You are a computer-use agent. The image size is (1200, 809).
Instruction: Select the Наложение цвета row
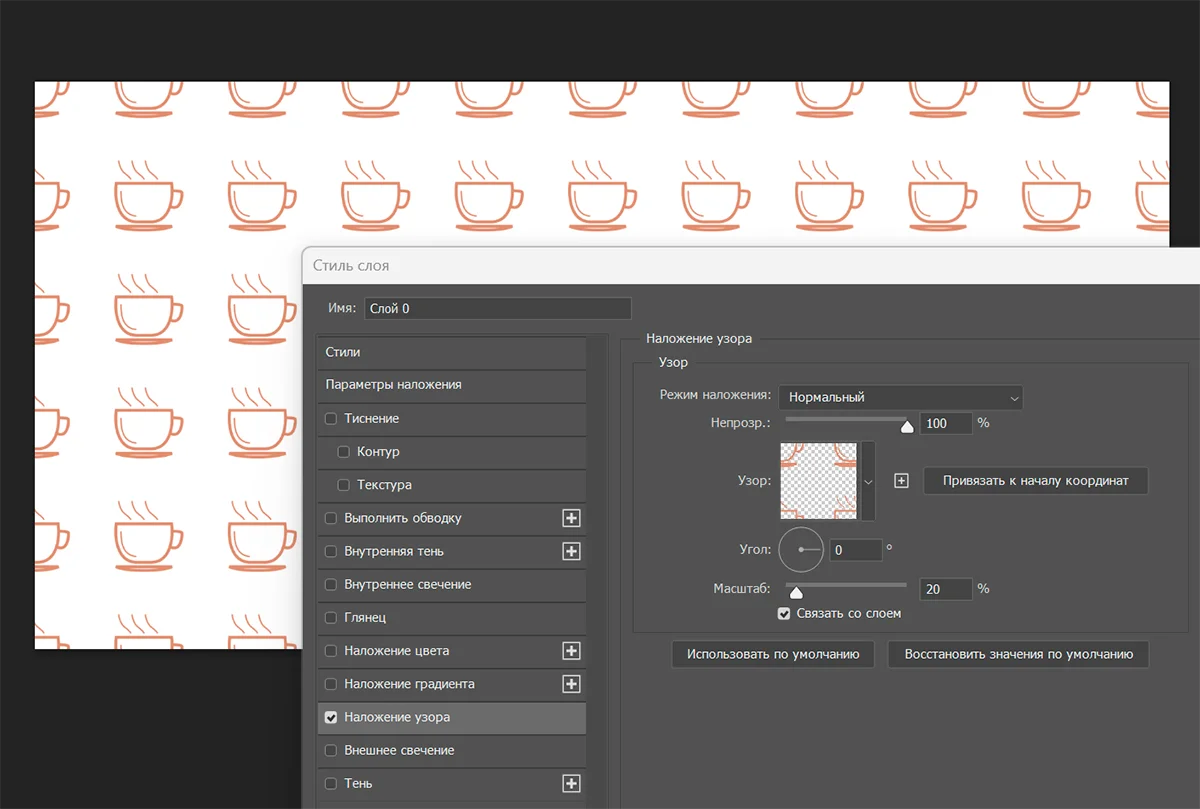452,651
